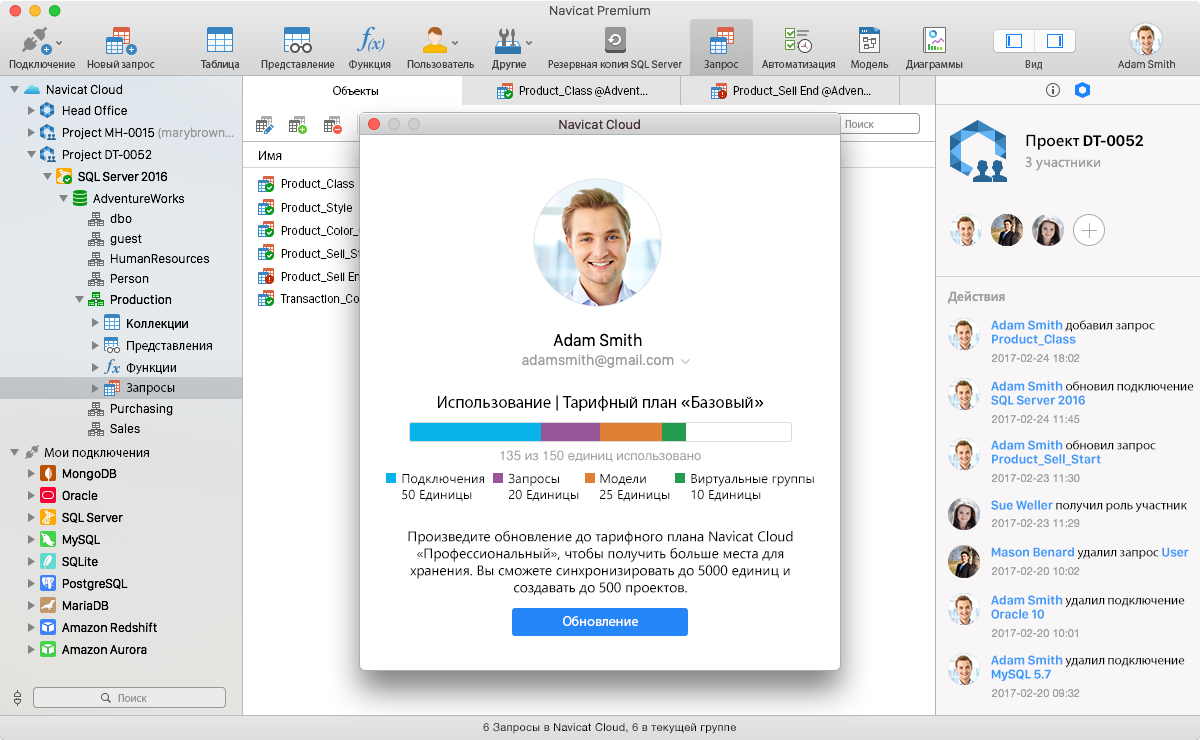Add a project member with plus circle
The height and width of the screenshot is (740, 1200).
pos(1089,230)
